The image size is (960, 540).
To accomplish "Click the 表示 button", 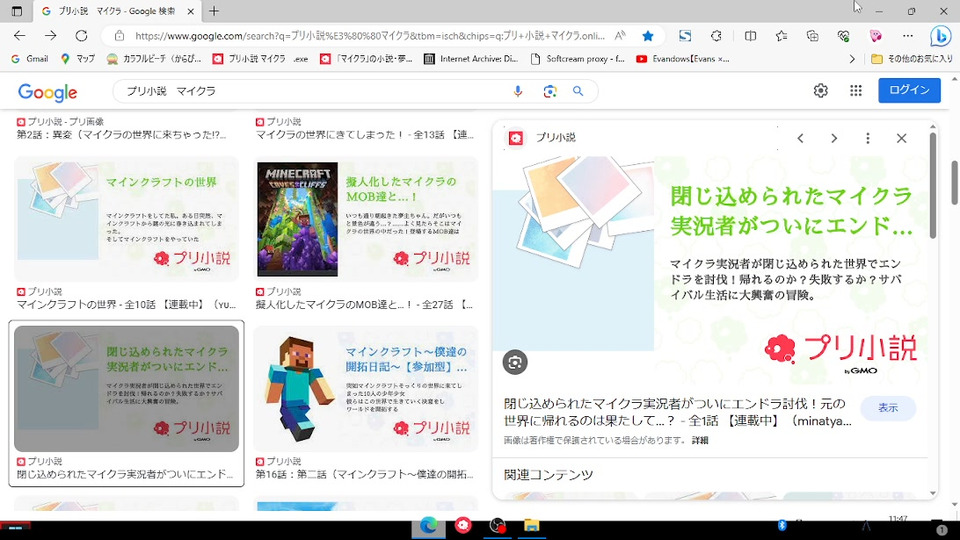I will point(888,408).
